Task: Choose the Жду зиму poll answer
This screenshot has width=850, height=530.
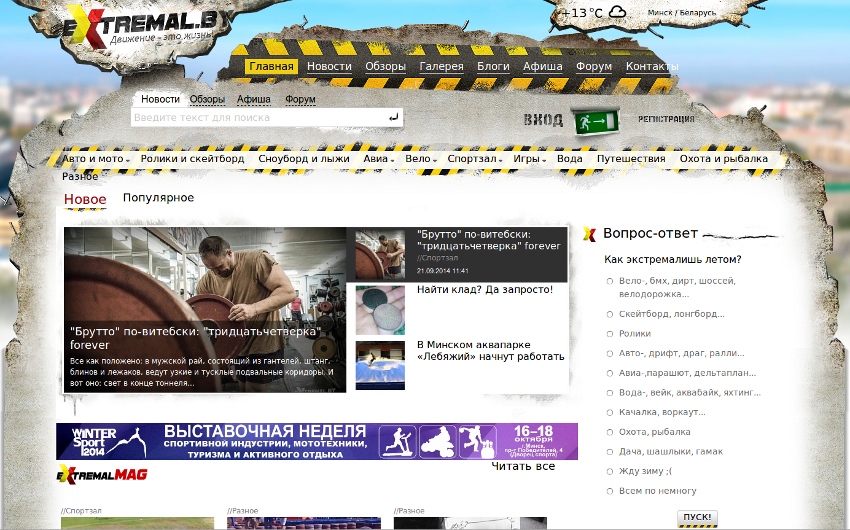Action: click(x=610, y=471)
